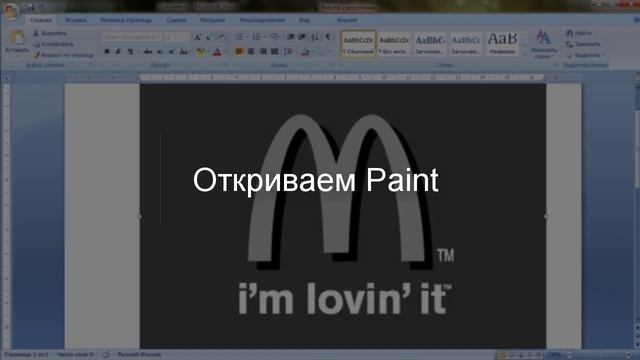Screen dimensions: 640x360
Task: Click Replace (Заменить)
Action: (x=583, y=44)
